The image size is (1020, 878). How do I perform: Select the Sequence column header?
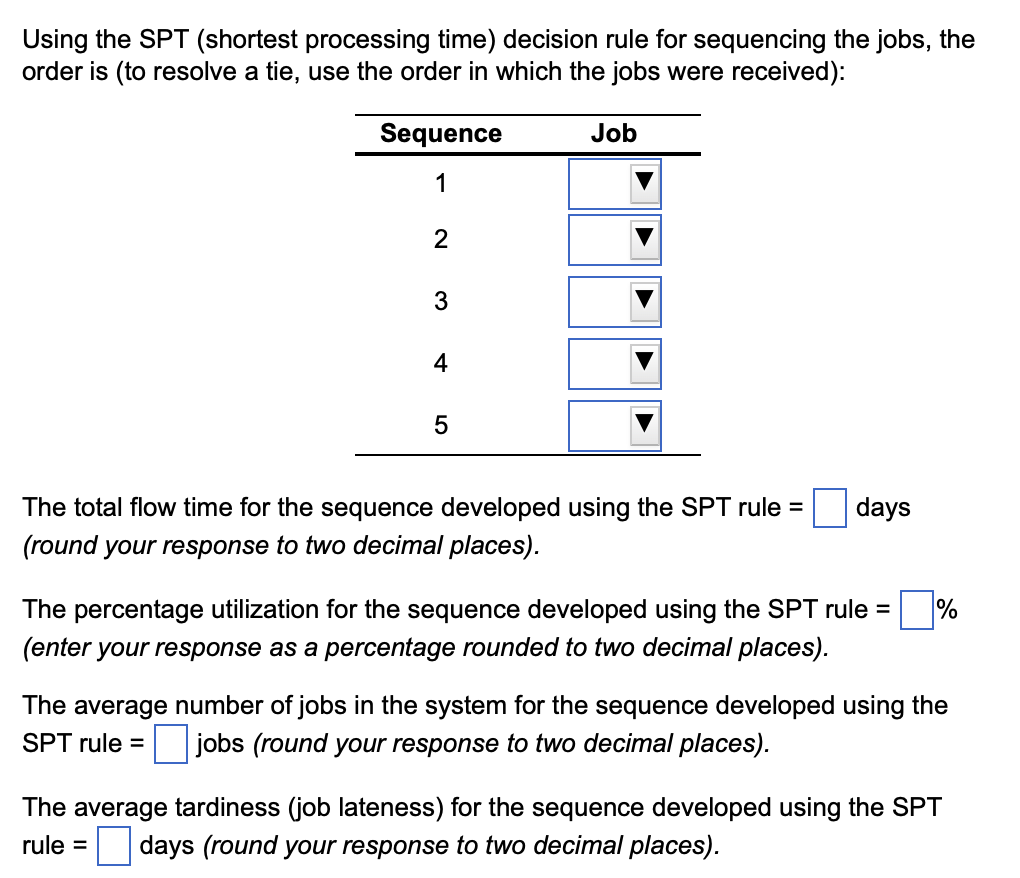click(x=440, y=133)
